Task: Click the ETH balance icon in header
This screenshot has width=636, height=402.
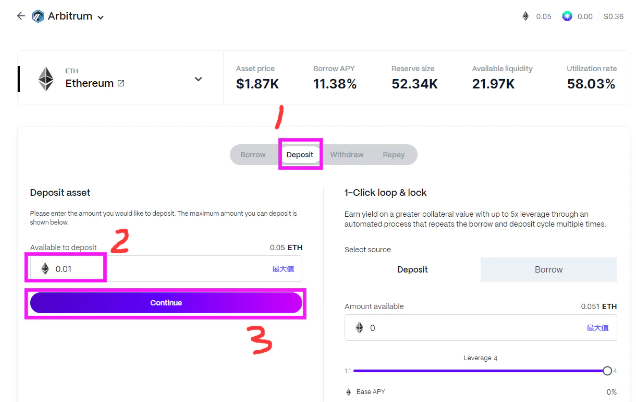Action: (525, 16)
